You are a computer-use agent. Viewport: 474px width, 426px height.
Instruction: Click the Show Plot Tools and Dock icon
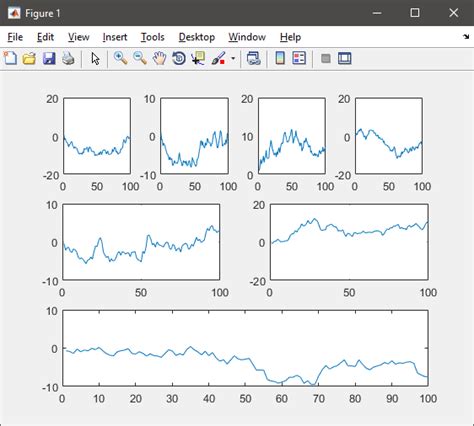tap(345, 58)
